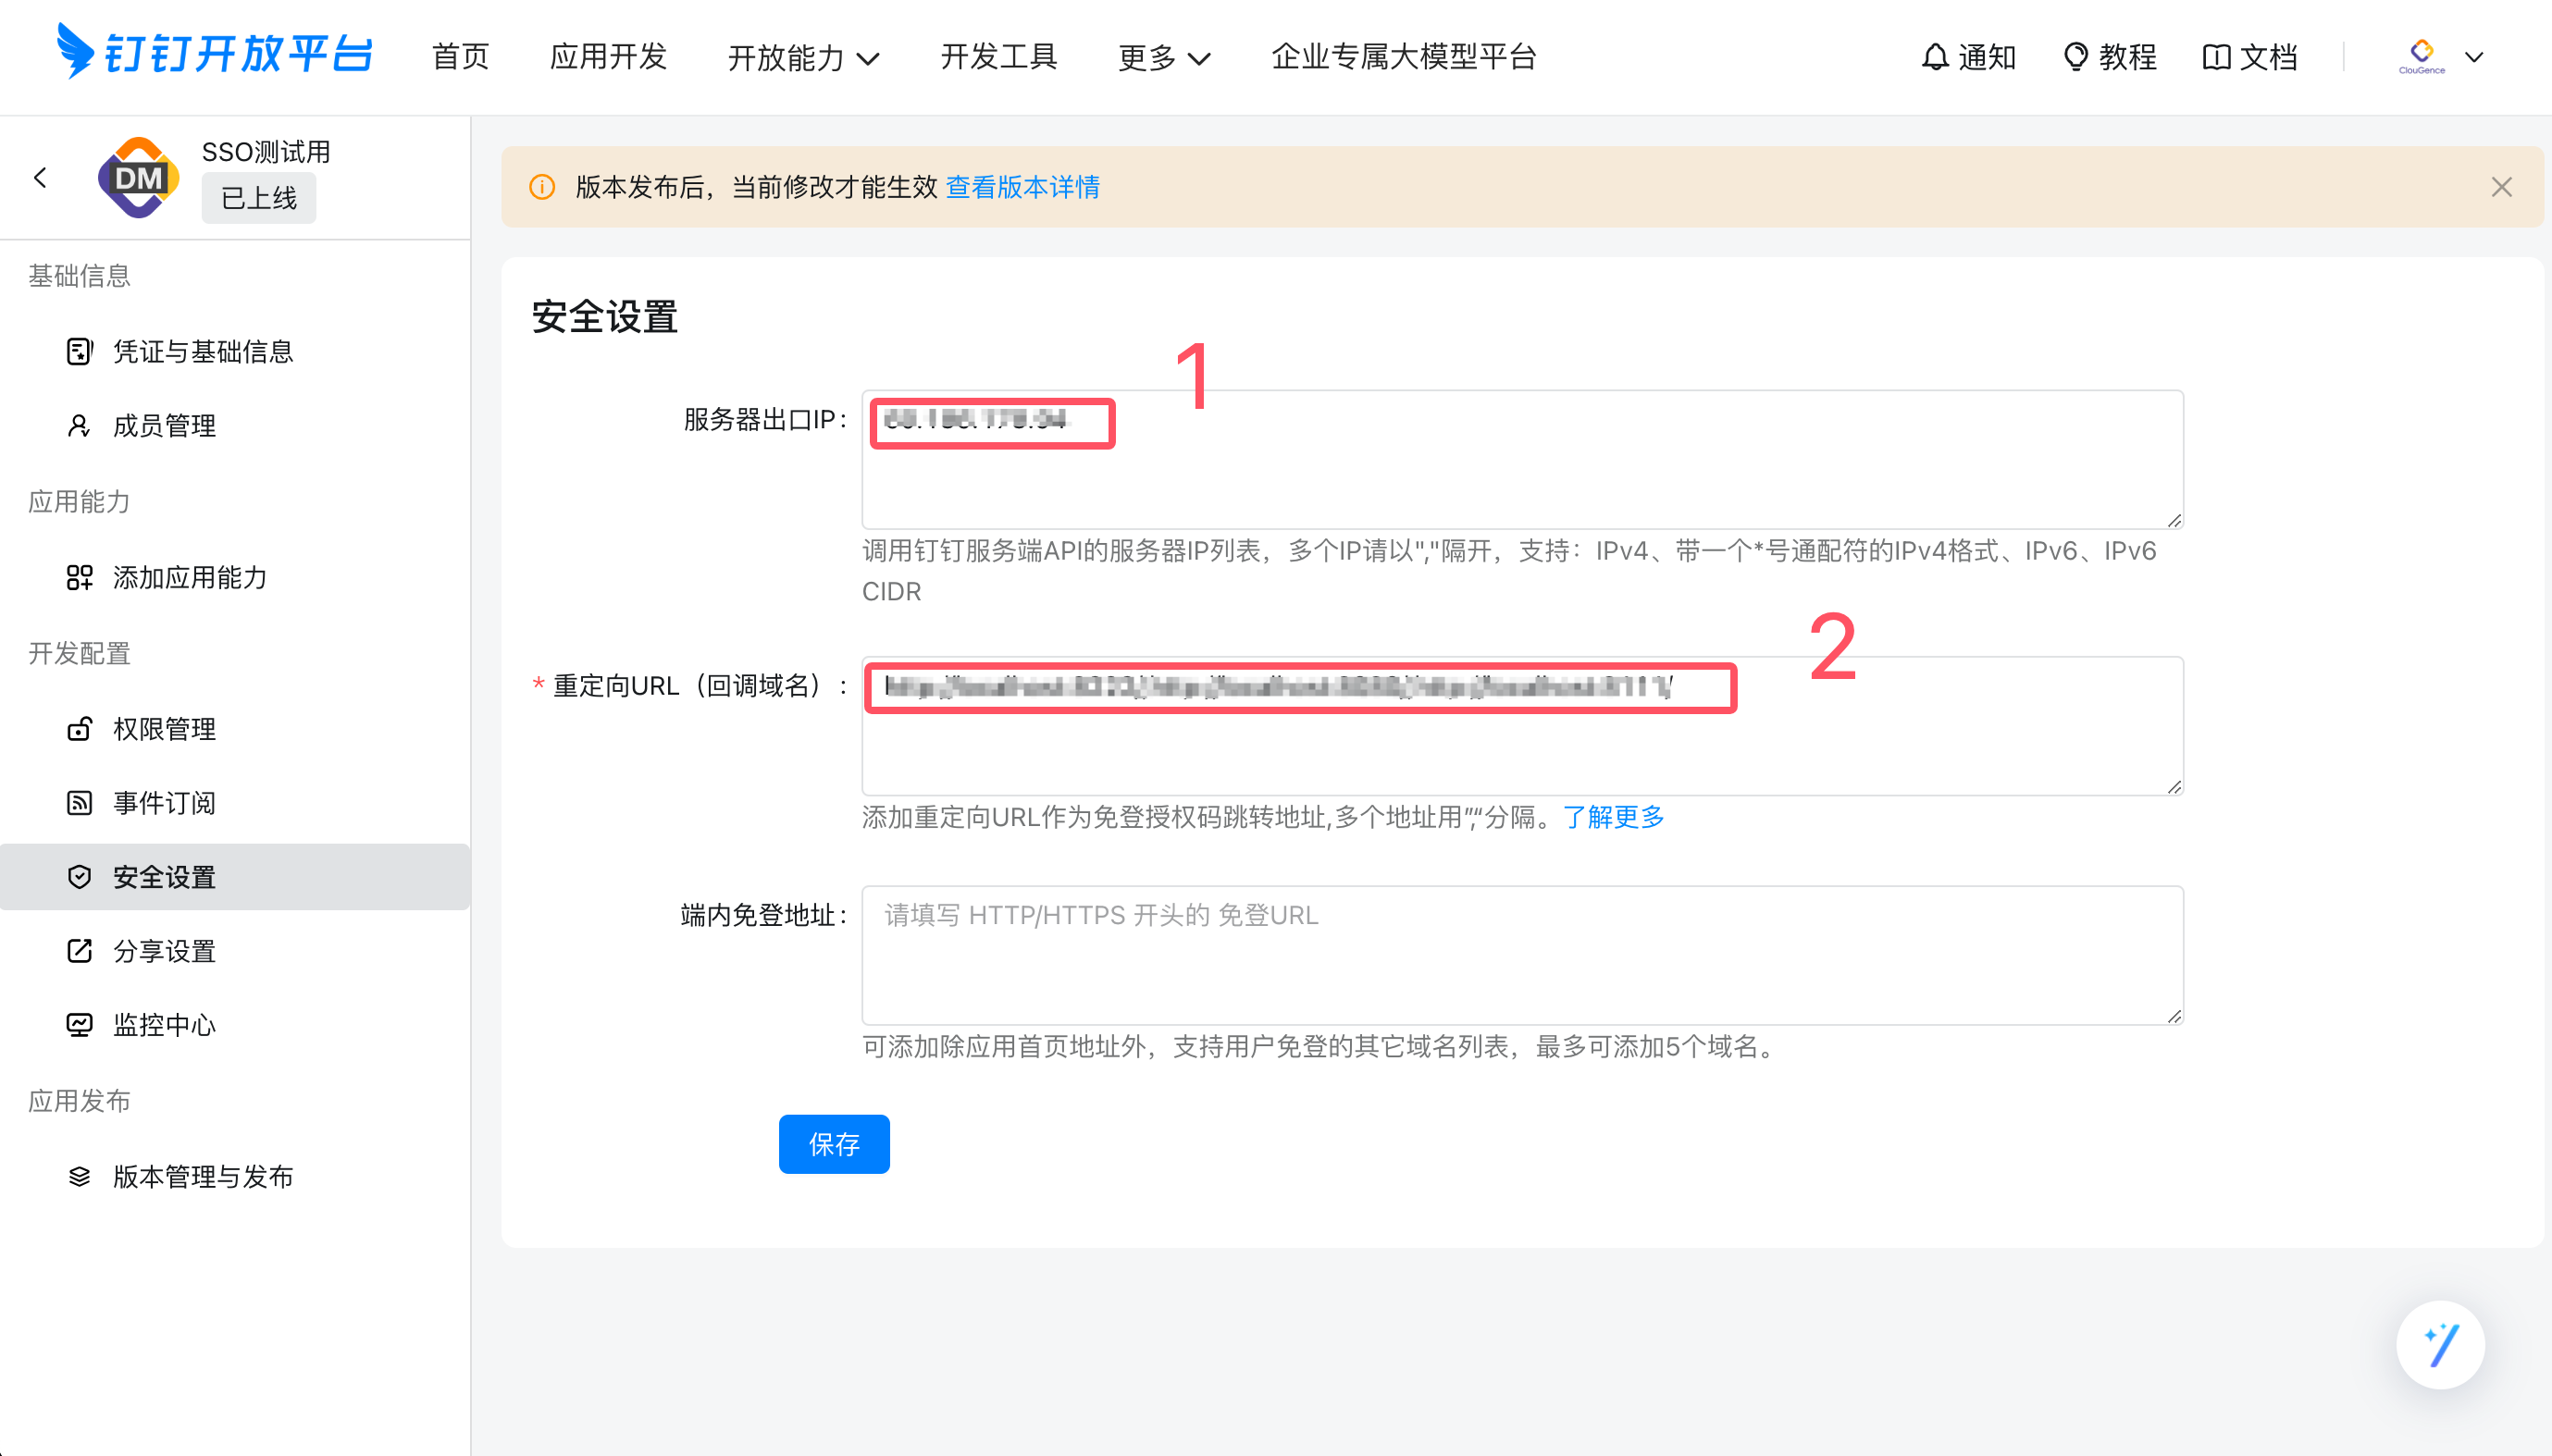Open the account avatar dropdown chevron

pyautogui.click(x=2473, y=57)
